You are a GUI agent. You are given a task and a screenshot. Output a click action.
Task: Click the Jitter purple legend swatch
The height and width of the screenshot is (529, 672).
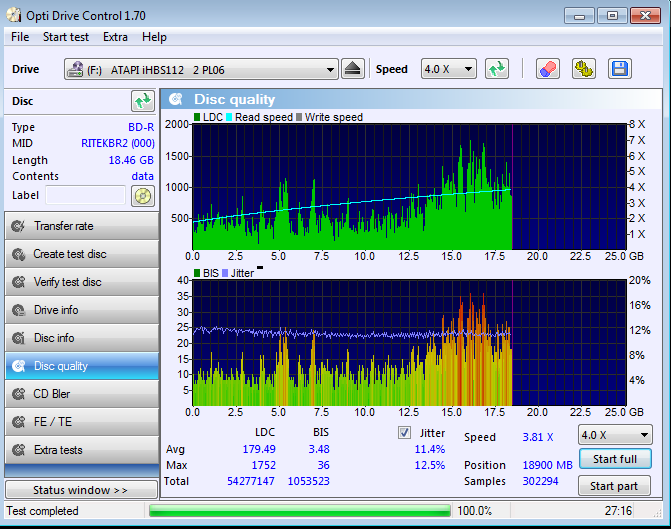(x=225, y=273)
